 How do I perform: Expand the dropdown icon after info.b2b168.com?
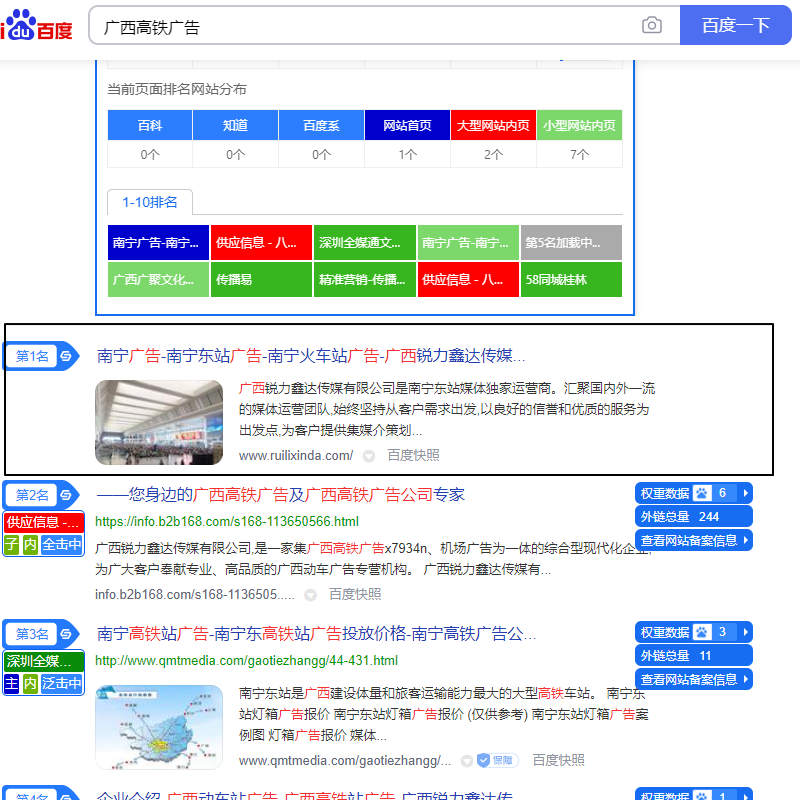[310, 595]
